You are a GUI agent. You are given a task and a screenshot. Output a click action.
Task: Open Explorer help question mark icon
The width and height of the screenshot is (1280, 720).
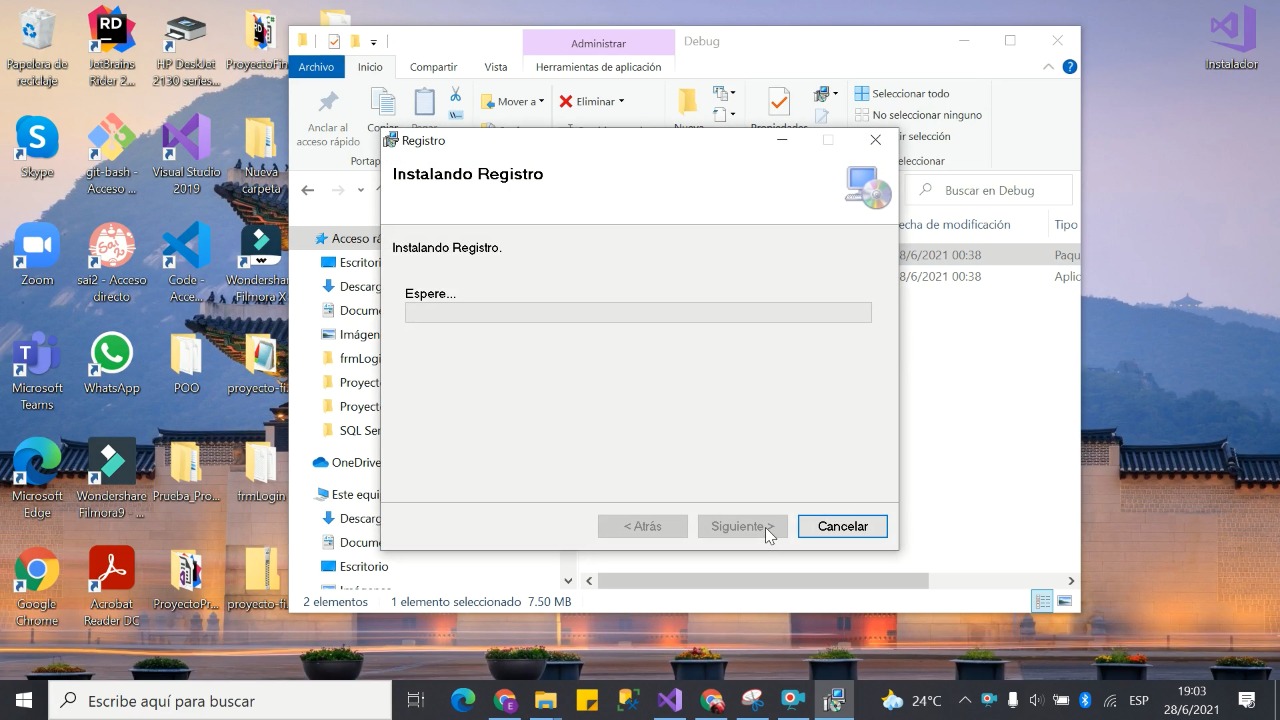pyautogui.click(x=1069, y=67)
